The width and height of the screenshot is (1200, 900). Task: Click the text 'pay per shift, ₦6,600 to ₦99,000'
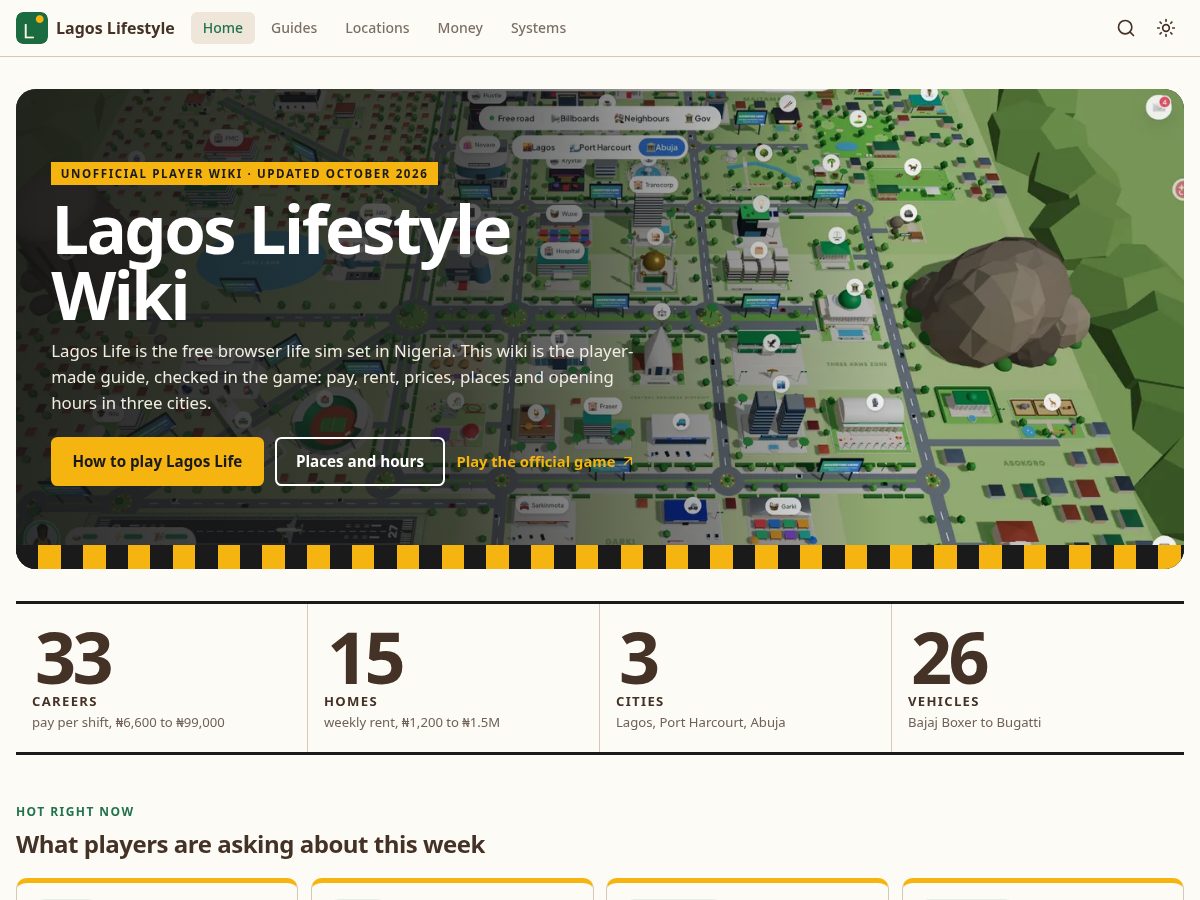point(128,722)
